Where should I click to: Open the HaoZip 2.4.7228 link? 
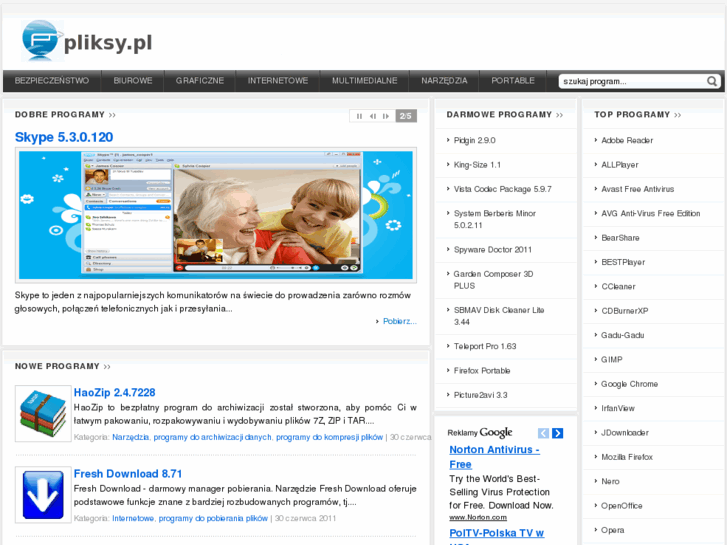tap(115, 392)
